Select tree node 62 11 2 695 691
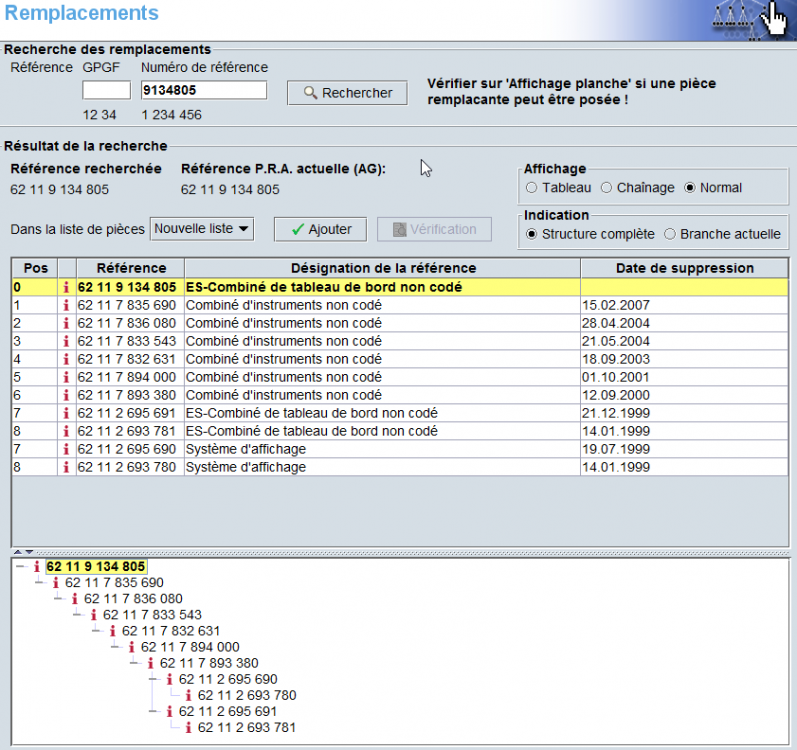The width and height of the screenshot is (797, 750). tap(228, 712)
